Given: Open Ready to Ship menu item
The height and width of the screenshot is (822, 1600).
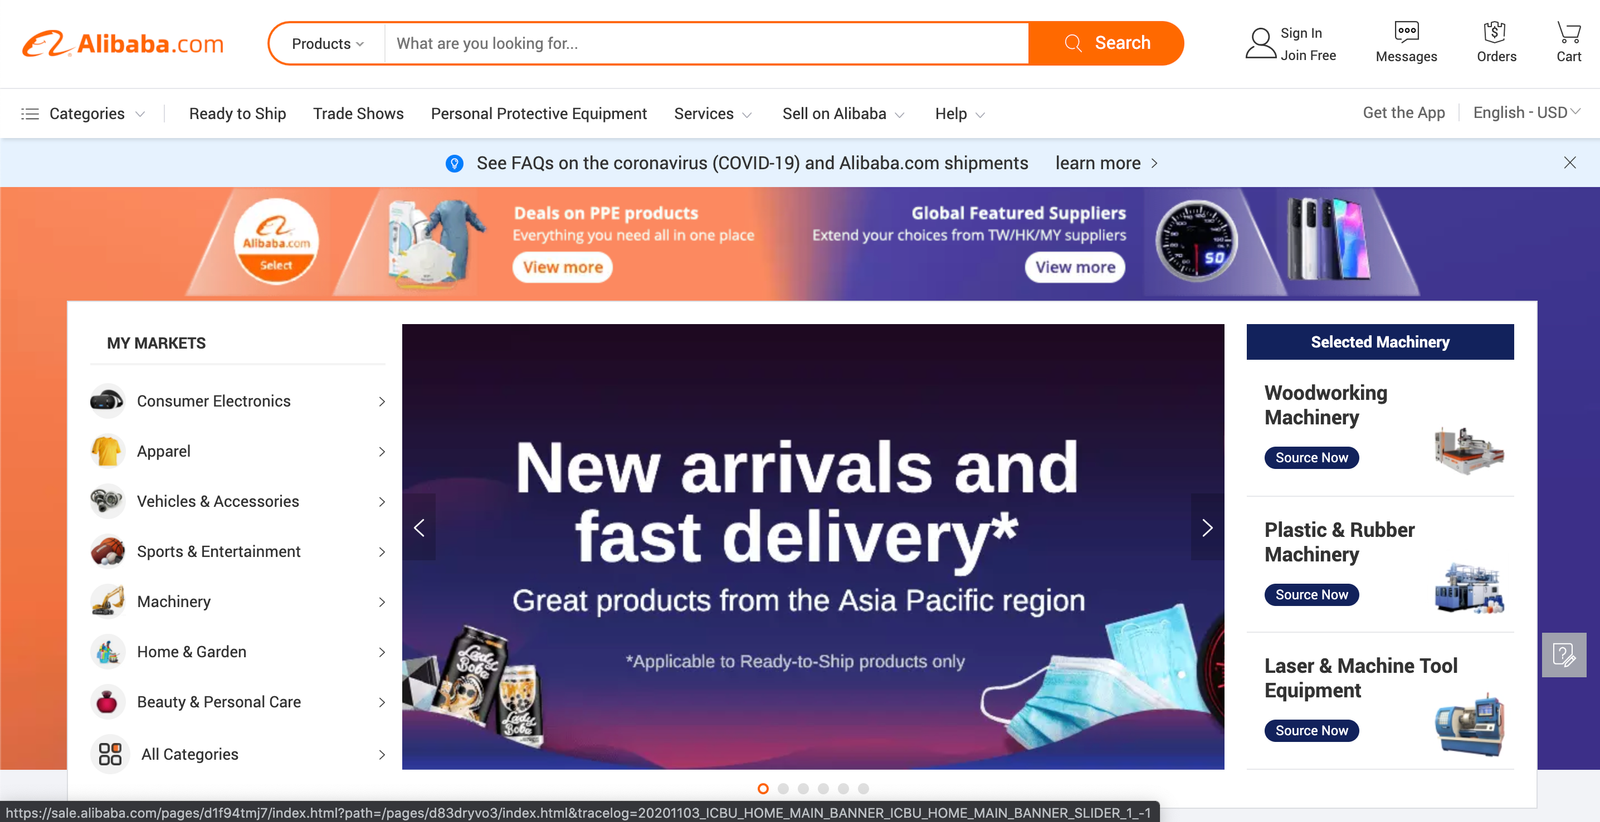Looking at the screenshot, I should click(238, 114).
